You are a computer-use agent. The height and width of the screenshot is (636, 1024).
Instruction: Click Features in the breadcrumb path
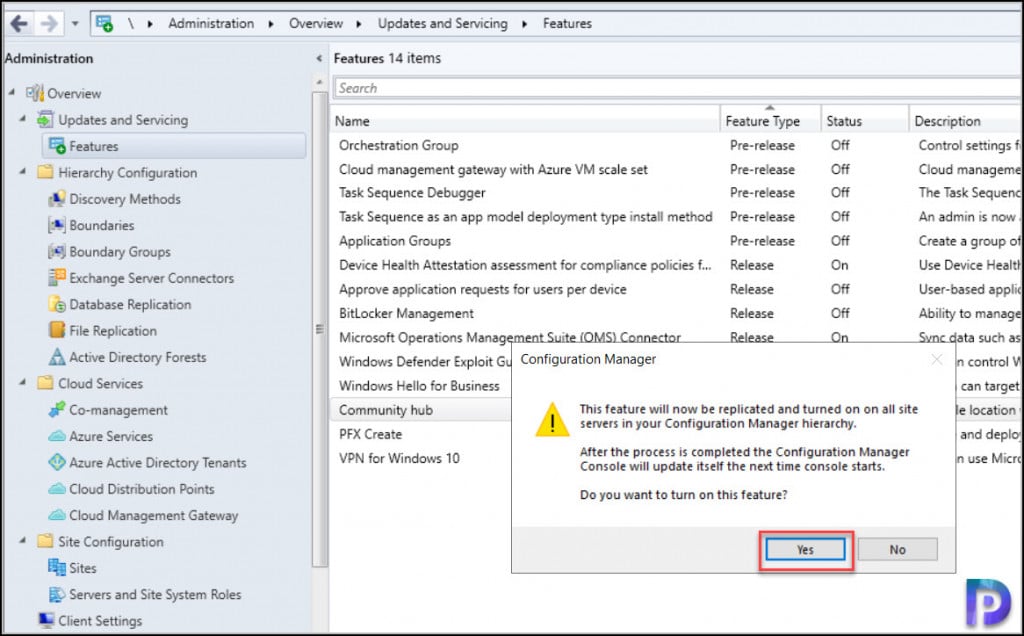(x=567, y=24)
